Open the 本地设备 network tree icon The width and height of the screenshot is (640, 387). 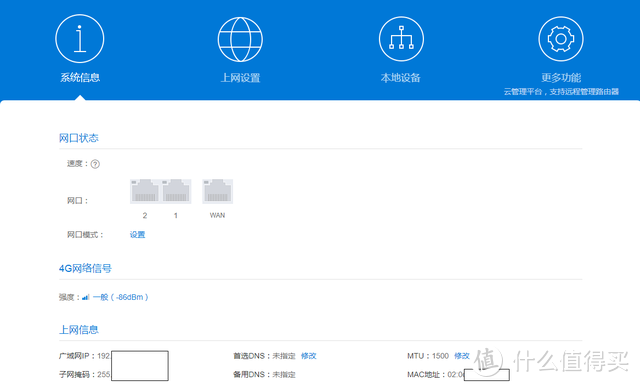pos(401,39)
